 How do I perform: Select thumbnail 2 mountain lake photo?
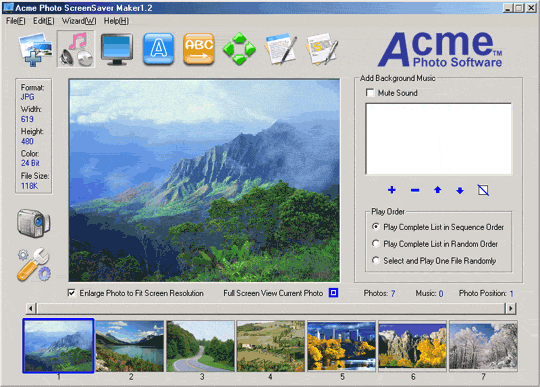[x=129, y=346]
